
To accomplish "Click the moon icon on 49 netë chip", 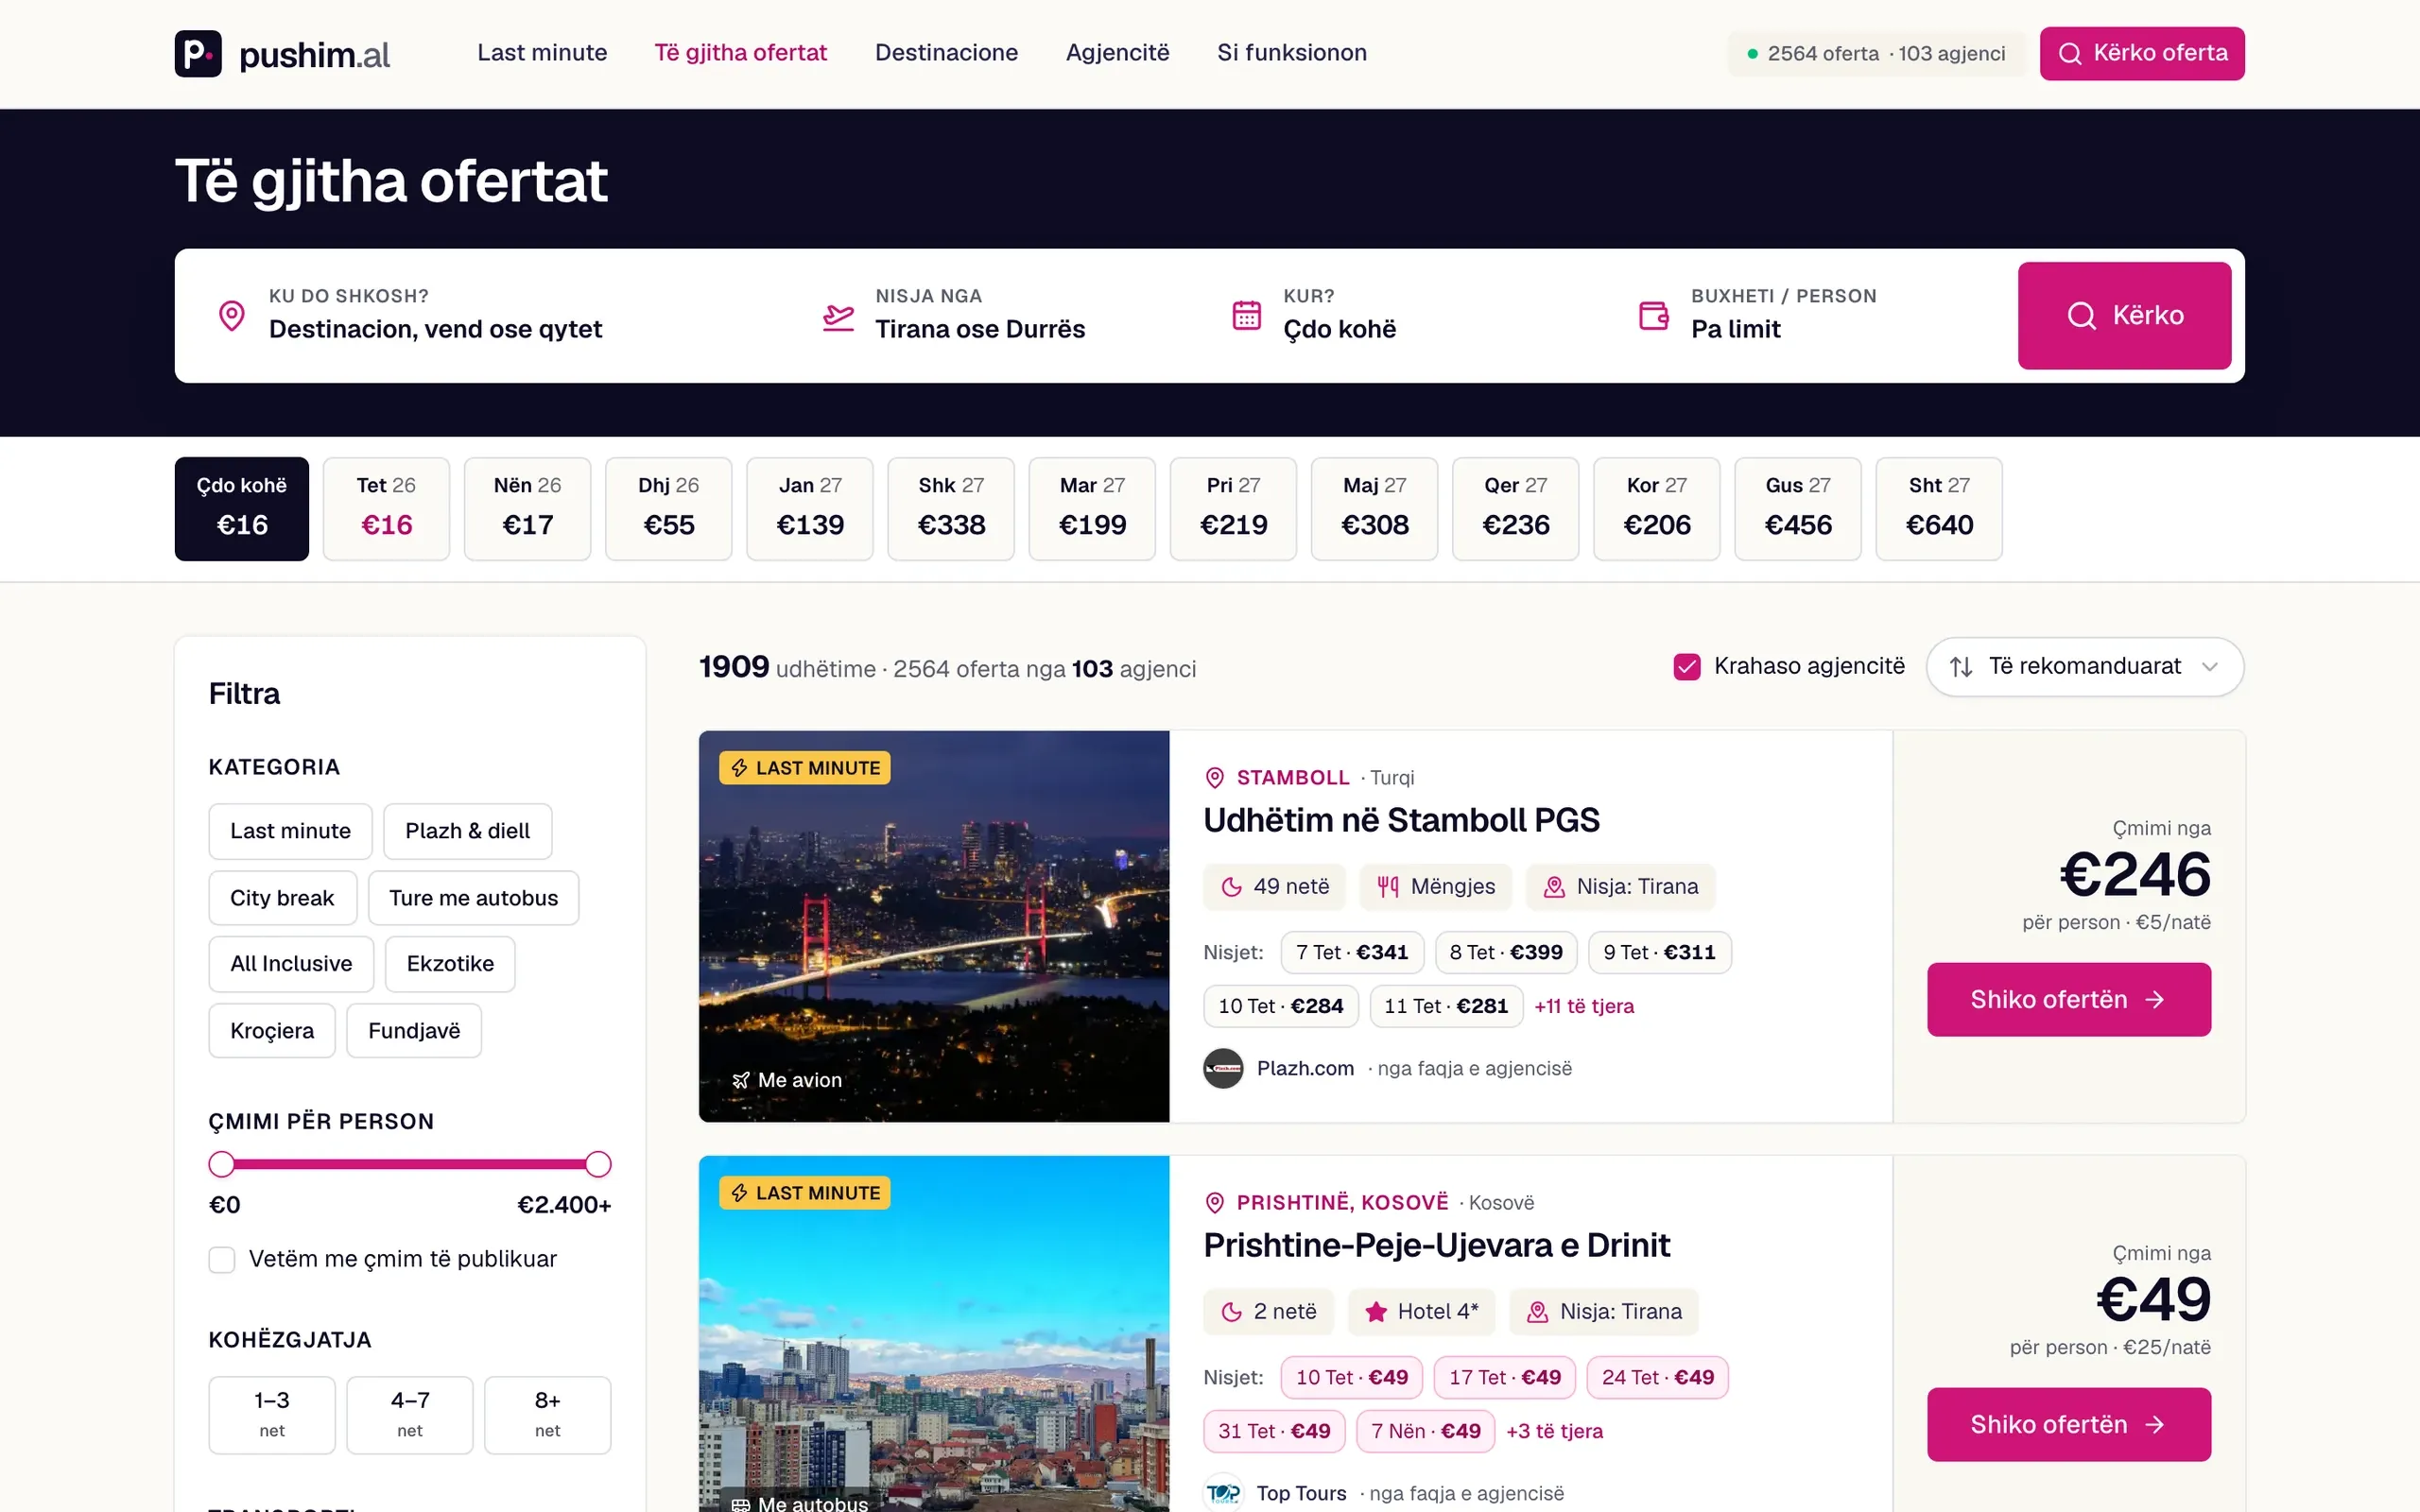I will click(1232, 887).
